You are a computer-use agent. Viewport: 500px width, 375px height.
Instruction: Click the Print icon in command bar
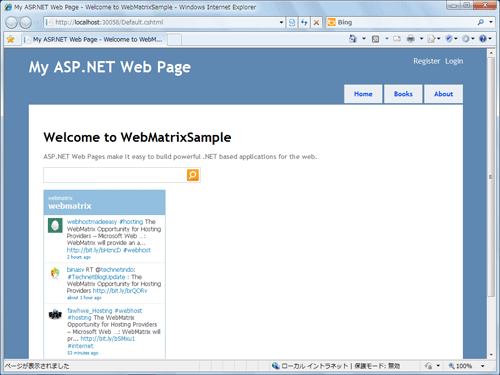(411, 39)
